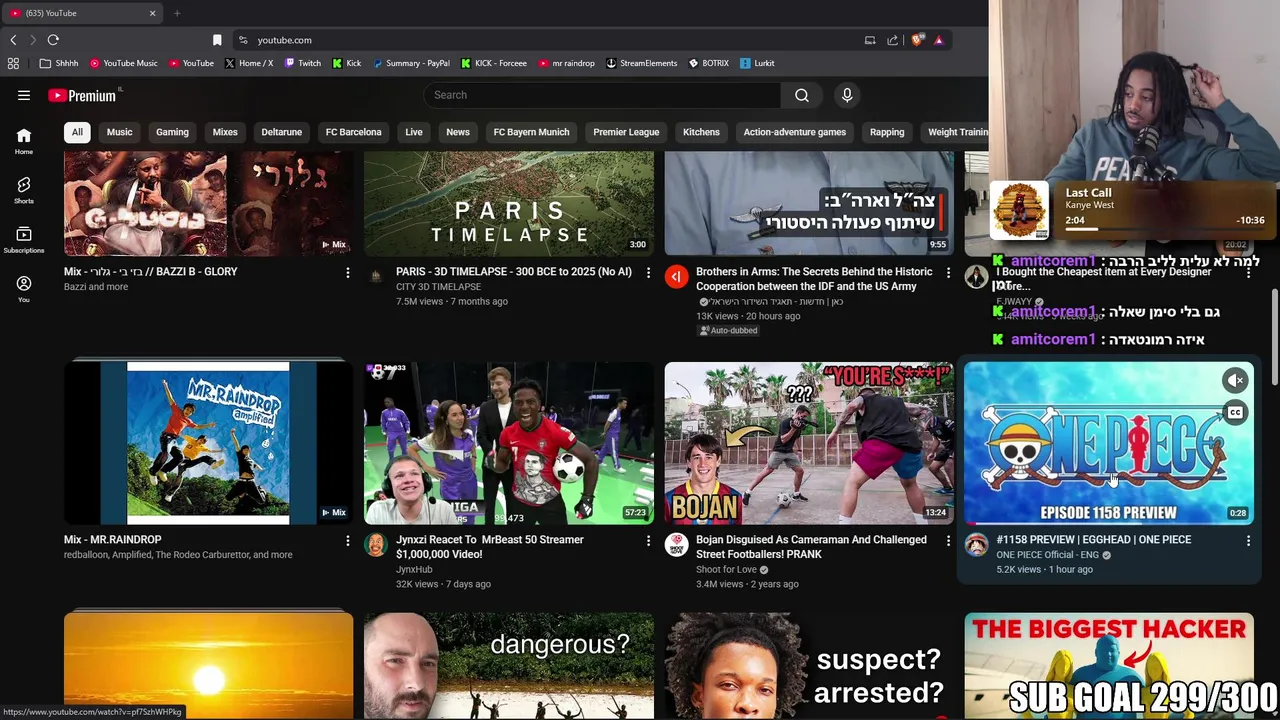
Task: Open a new browser tab
Action: (177, 13)
